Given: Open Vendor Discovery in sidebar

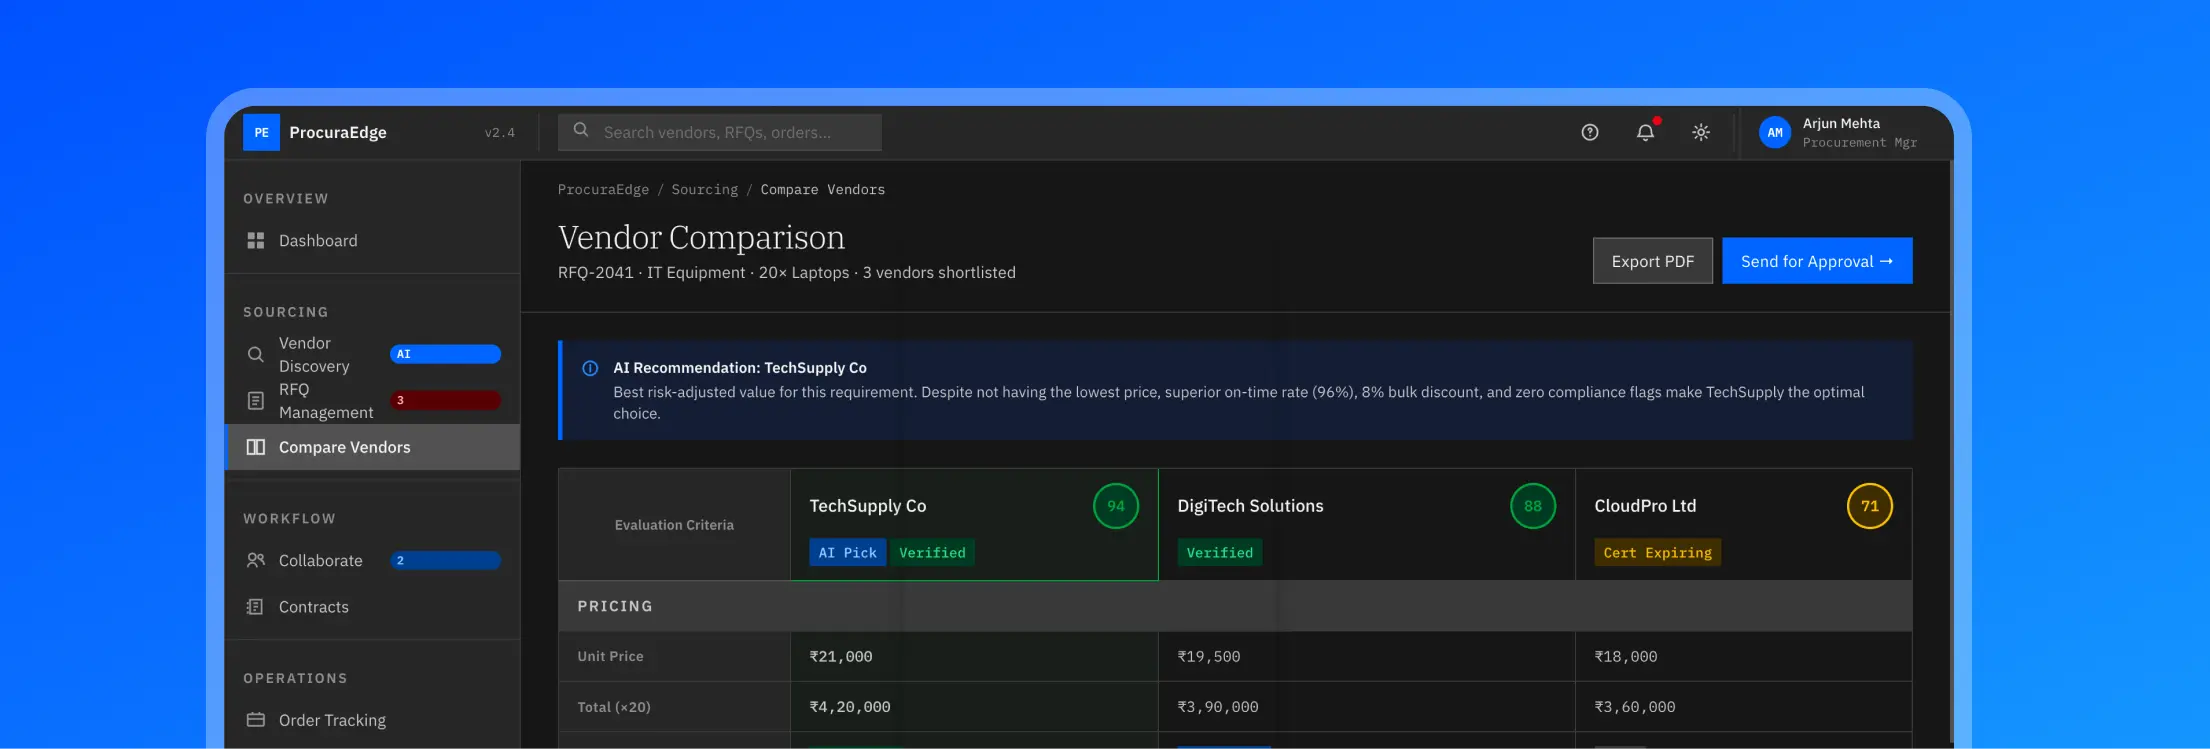Looking at the screenshot, I should 372,355.
